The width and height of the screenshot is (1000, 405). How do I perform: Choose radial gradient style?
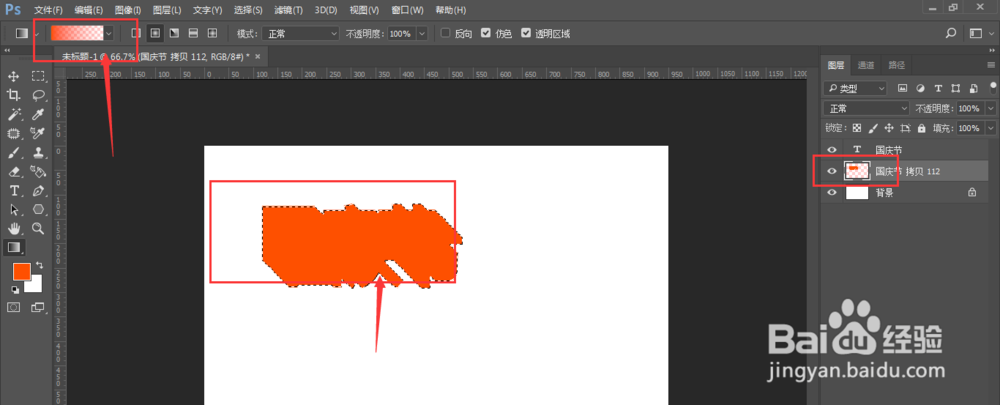click(154, 33)
